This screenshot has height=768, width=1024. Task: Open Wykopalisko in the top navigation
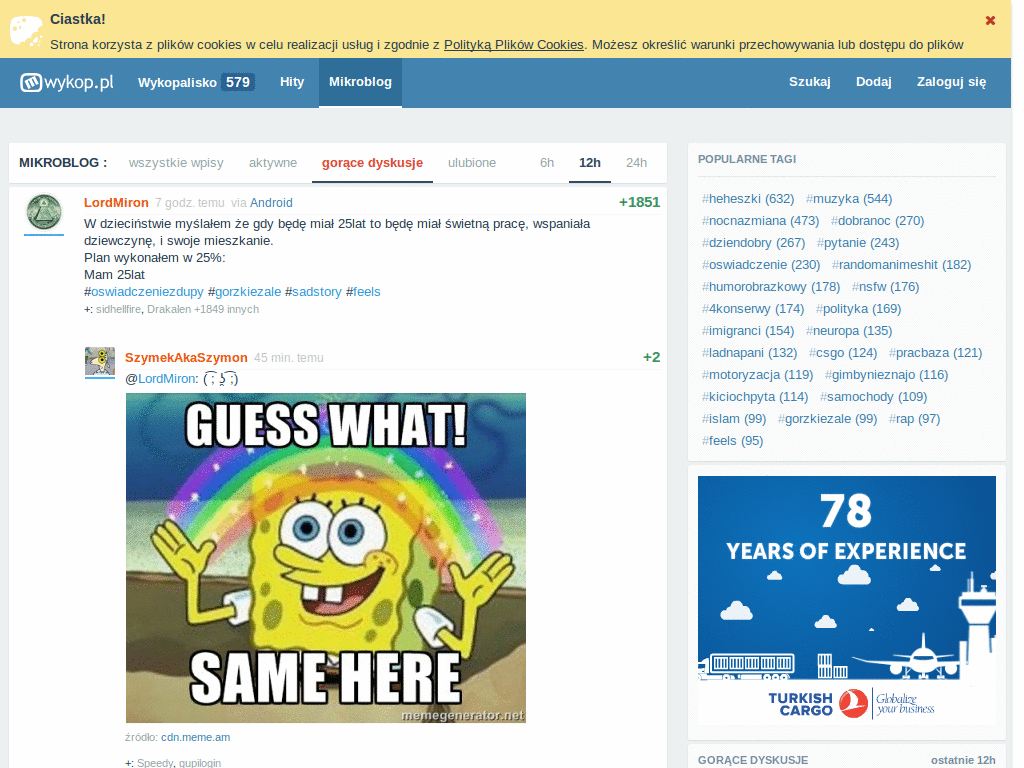196,82
